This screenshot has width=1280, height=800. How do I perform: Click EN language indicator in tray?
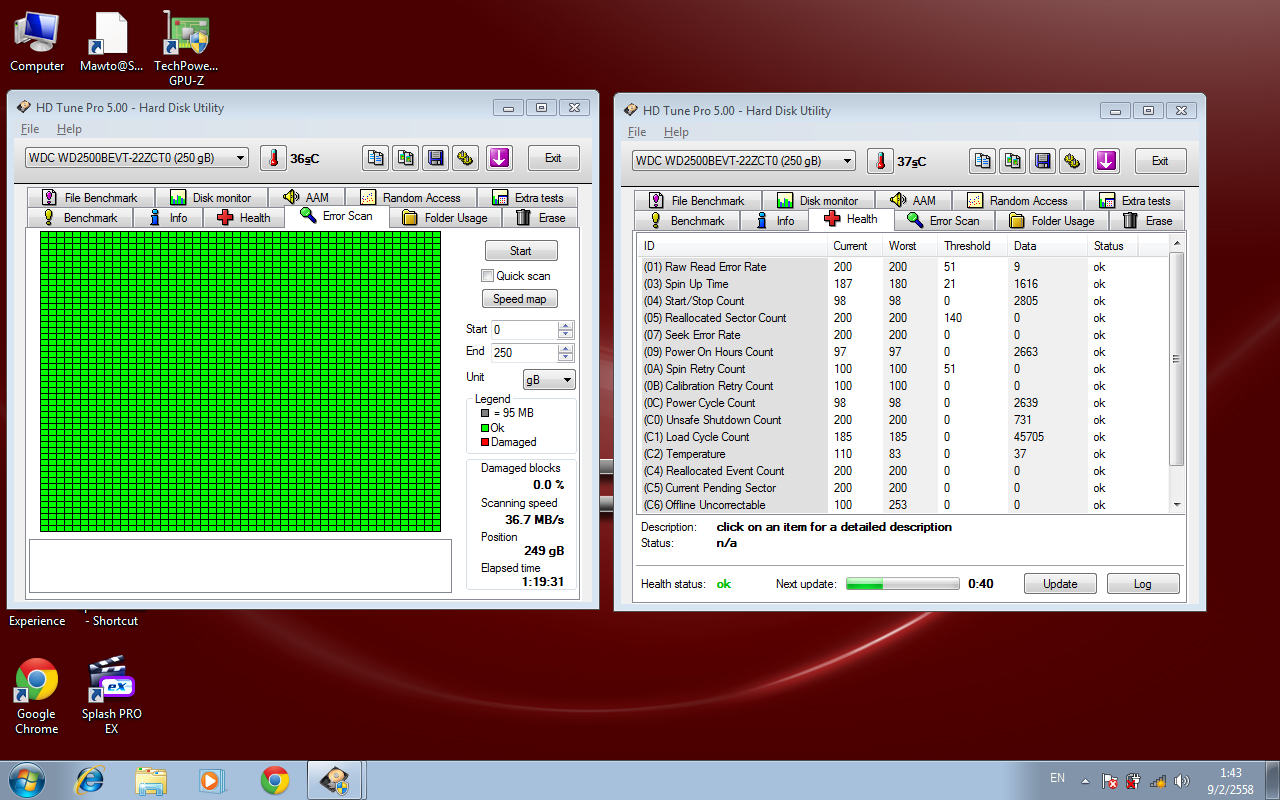pos(1057,778)
